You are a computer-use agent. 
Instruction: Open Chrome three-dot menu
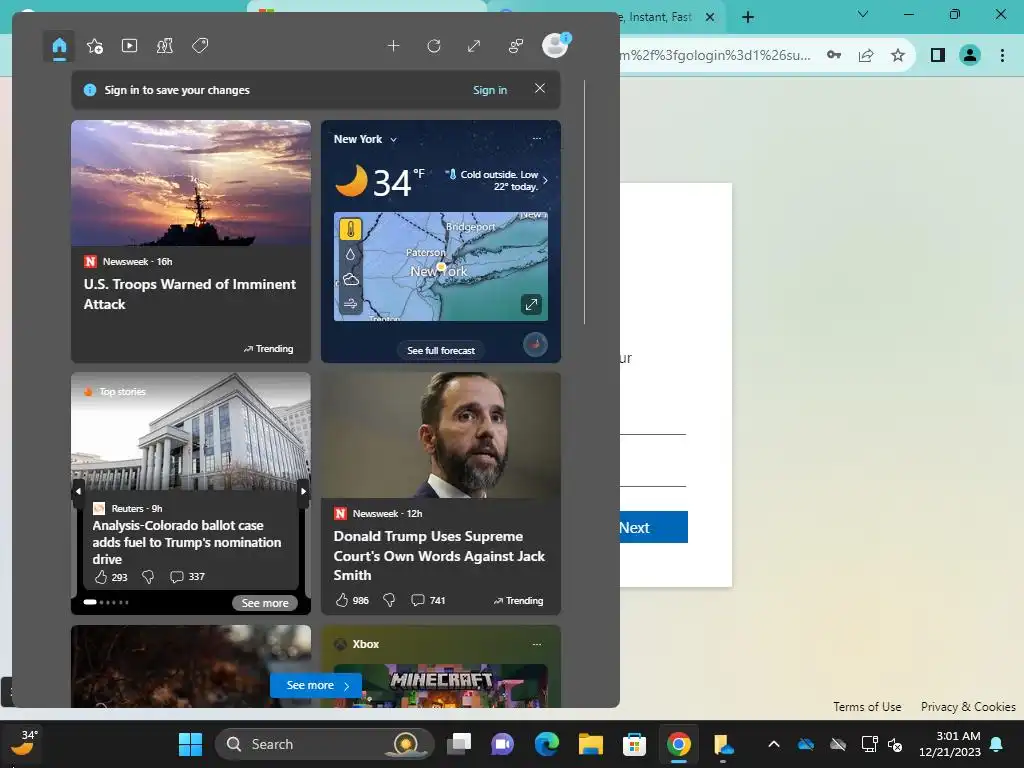pyautogui.click(x=1002, y=55)
